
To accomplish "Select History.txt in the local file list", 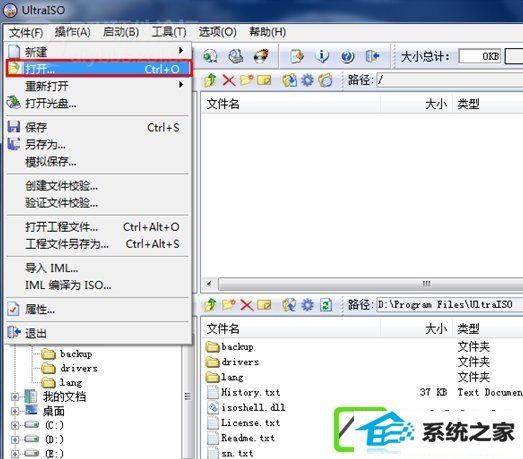I will (250, 392).
